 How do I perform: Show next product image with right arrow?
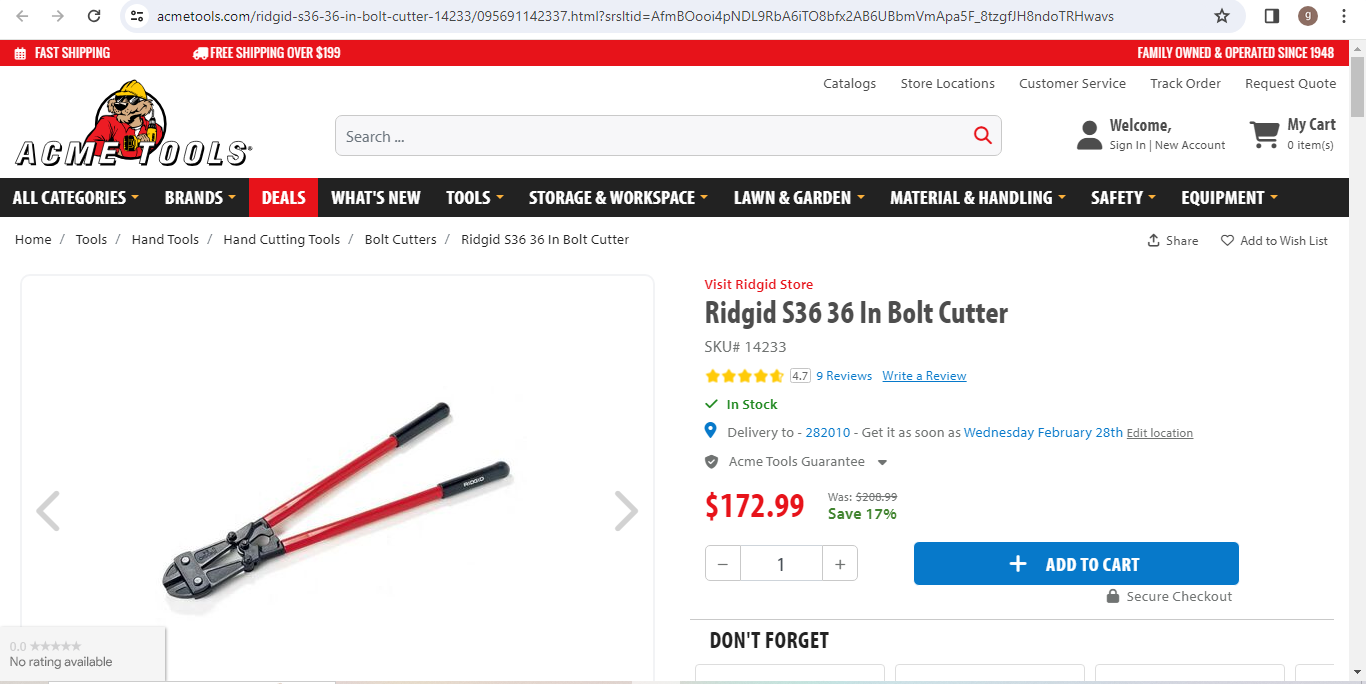coord(625,511)
